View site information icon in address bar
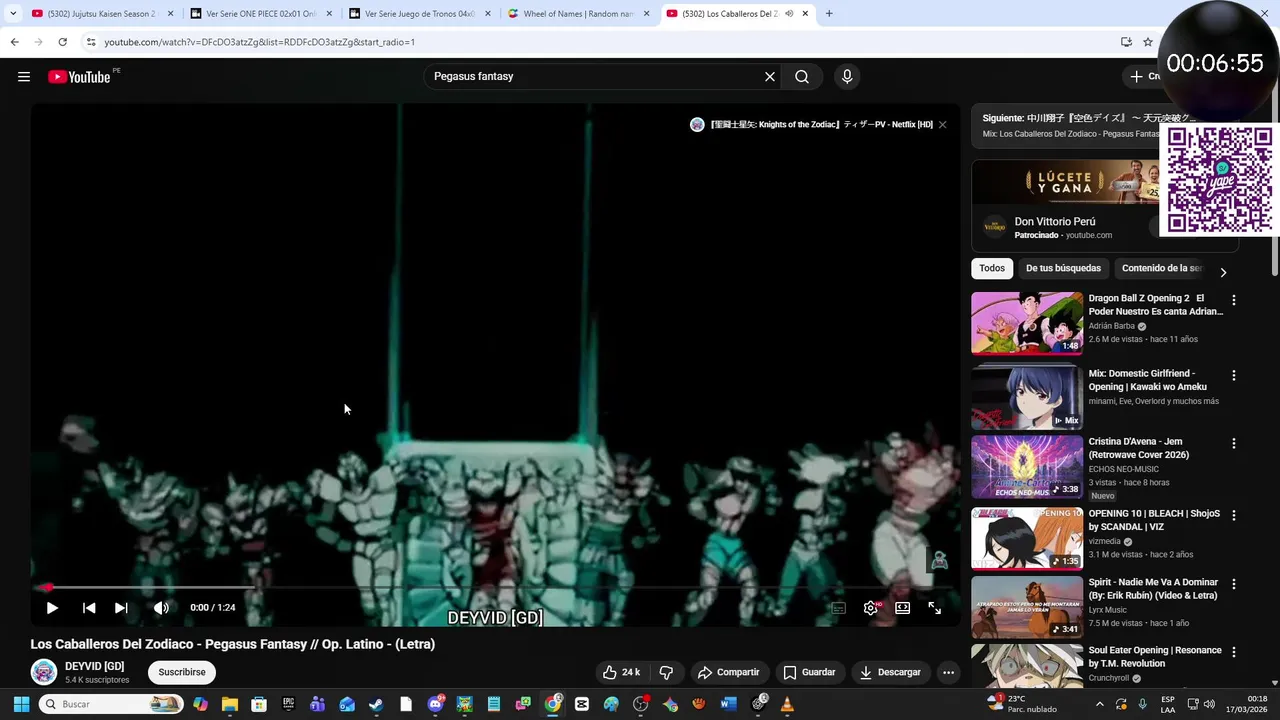The width and height of the screenshot is (1280, 720). point(91,42)
